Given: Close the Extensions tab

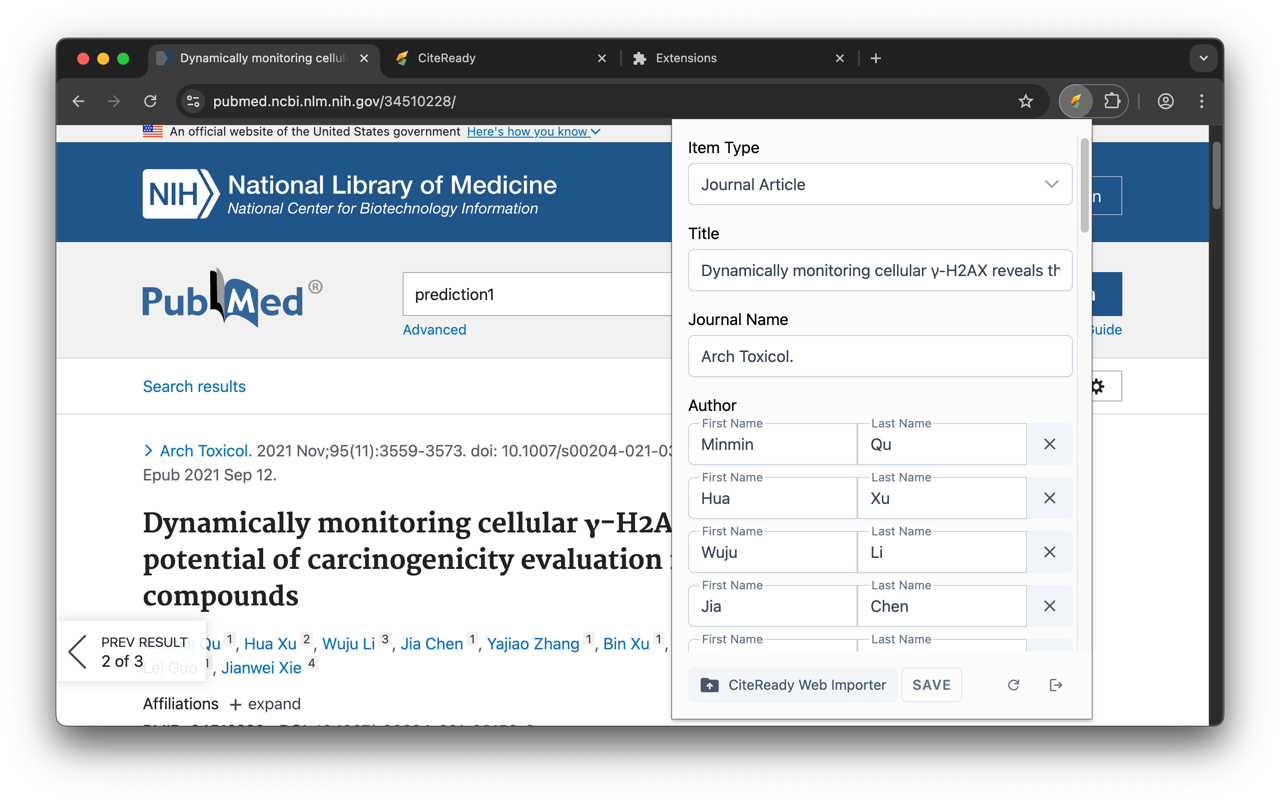Looking at the screenshot, I should 839,58.
